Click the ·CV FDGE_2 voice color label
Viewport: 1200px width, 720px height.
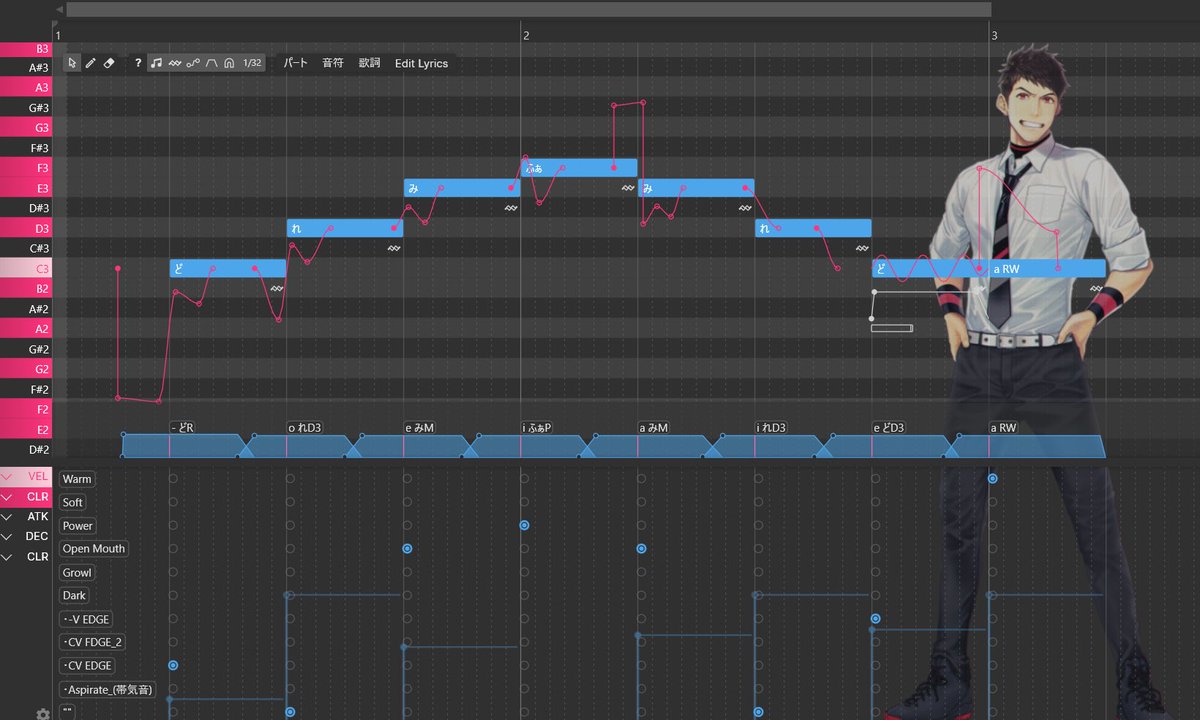[93, 642]
